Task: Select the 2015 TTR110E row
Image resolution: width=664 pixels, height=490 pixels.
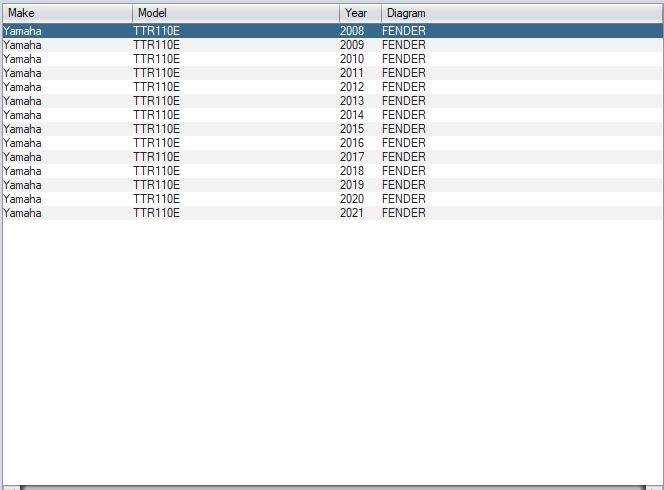Action: pyautogui.click(x=332, y=129)
